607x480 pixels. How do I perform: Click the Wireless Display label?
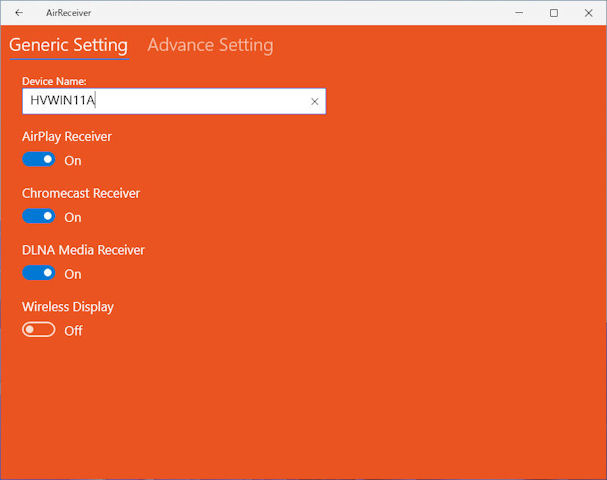[x=68, y=307]
